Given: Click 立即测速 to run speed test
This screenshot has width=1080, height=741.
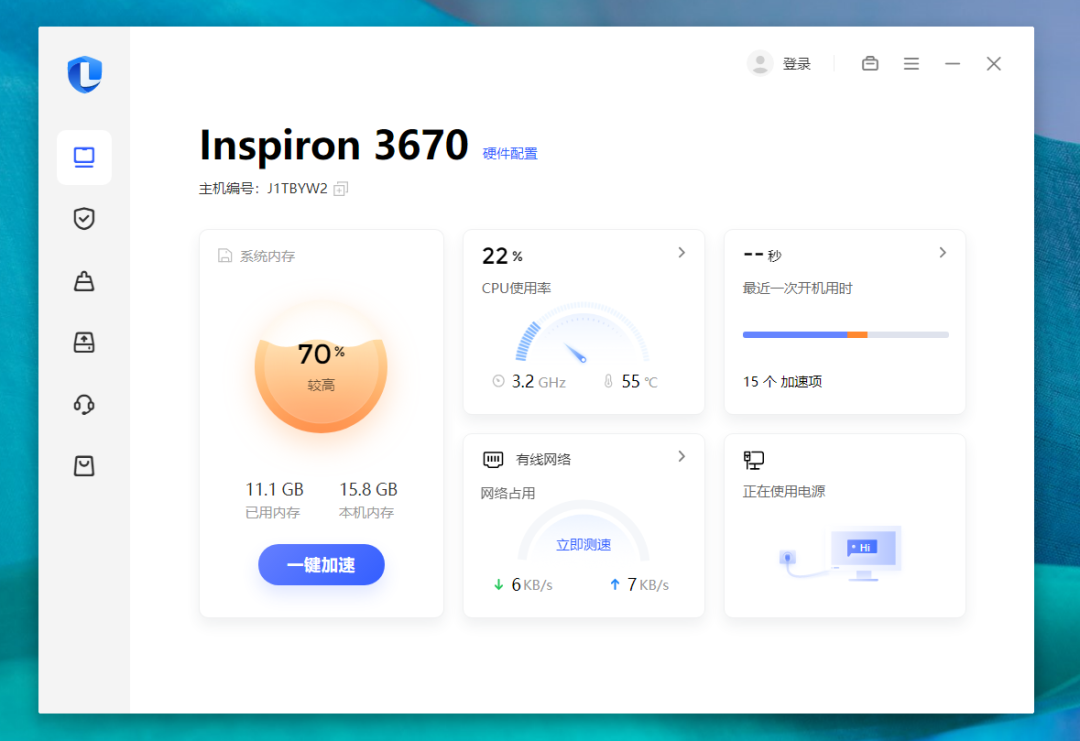Looking at the screenshot, I should (583, 545).
